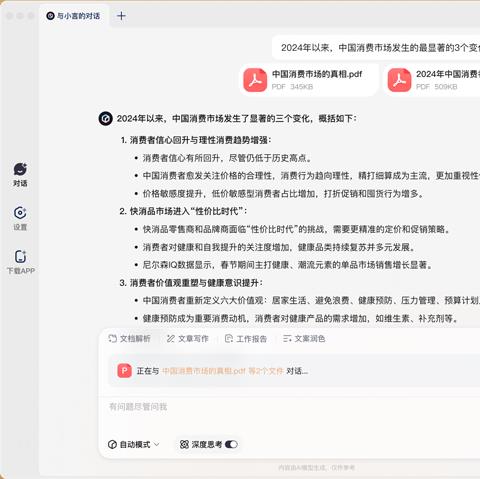
Task: Click the assistant avatar beside the reply
Action: tap(106, 119)
